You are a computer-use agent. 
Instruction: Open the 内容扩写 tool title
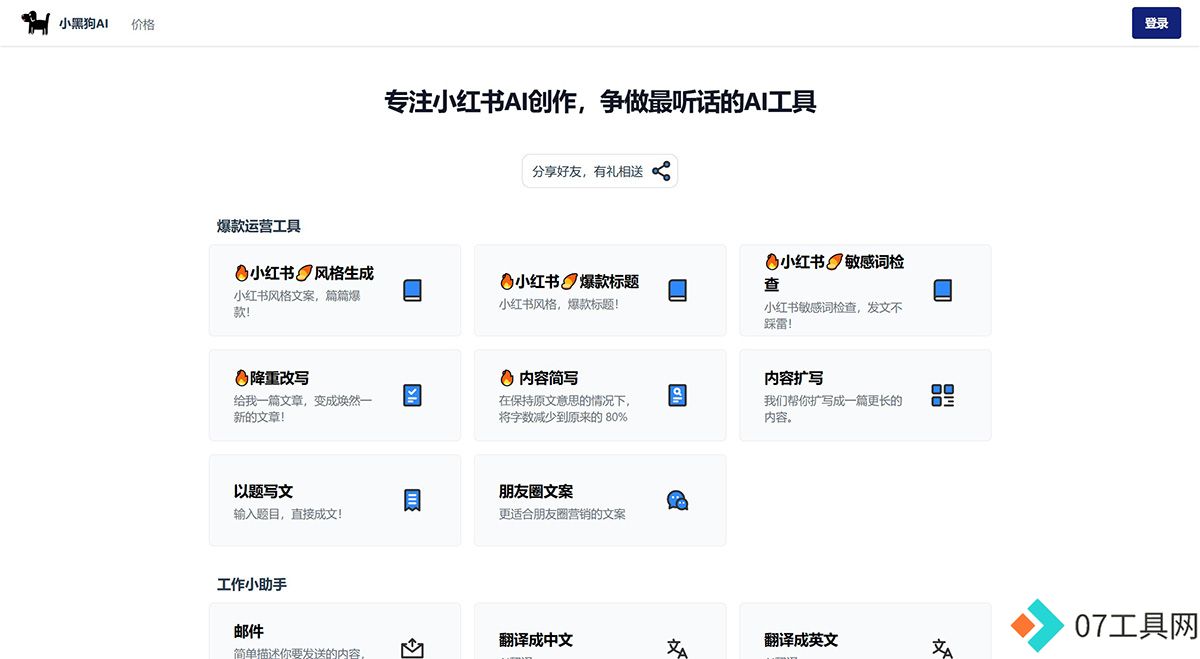[x=794, y=377]
